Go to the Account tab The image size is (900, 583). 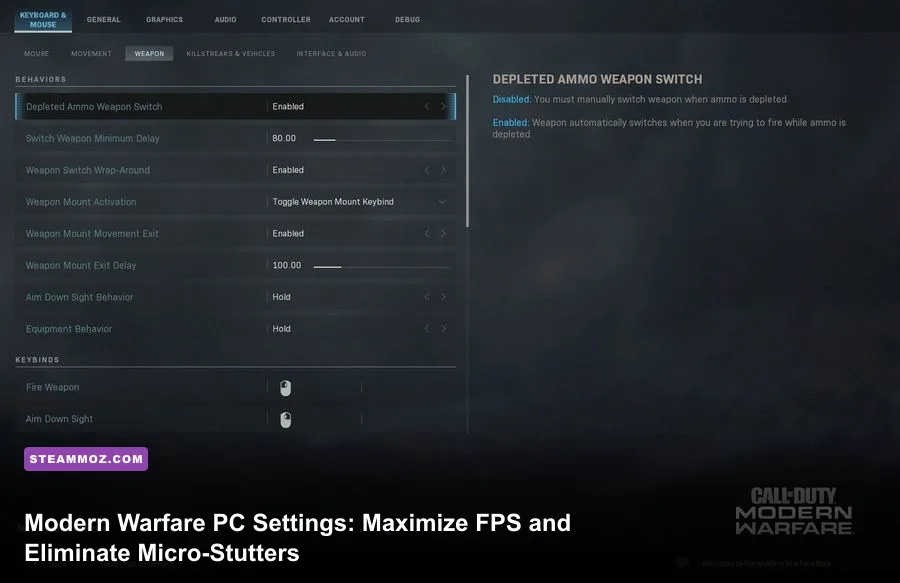tap(347, 20)
